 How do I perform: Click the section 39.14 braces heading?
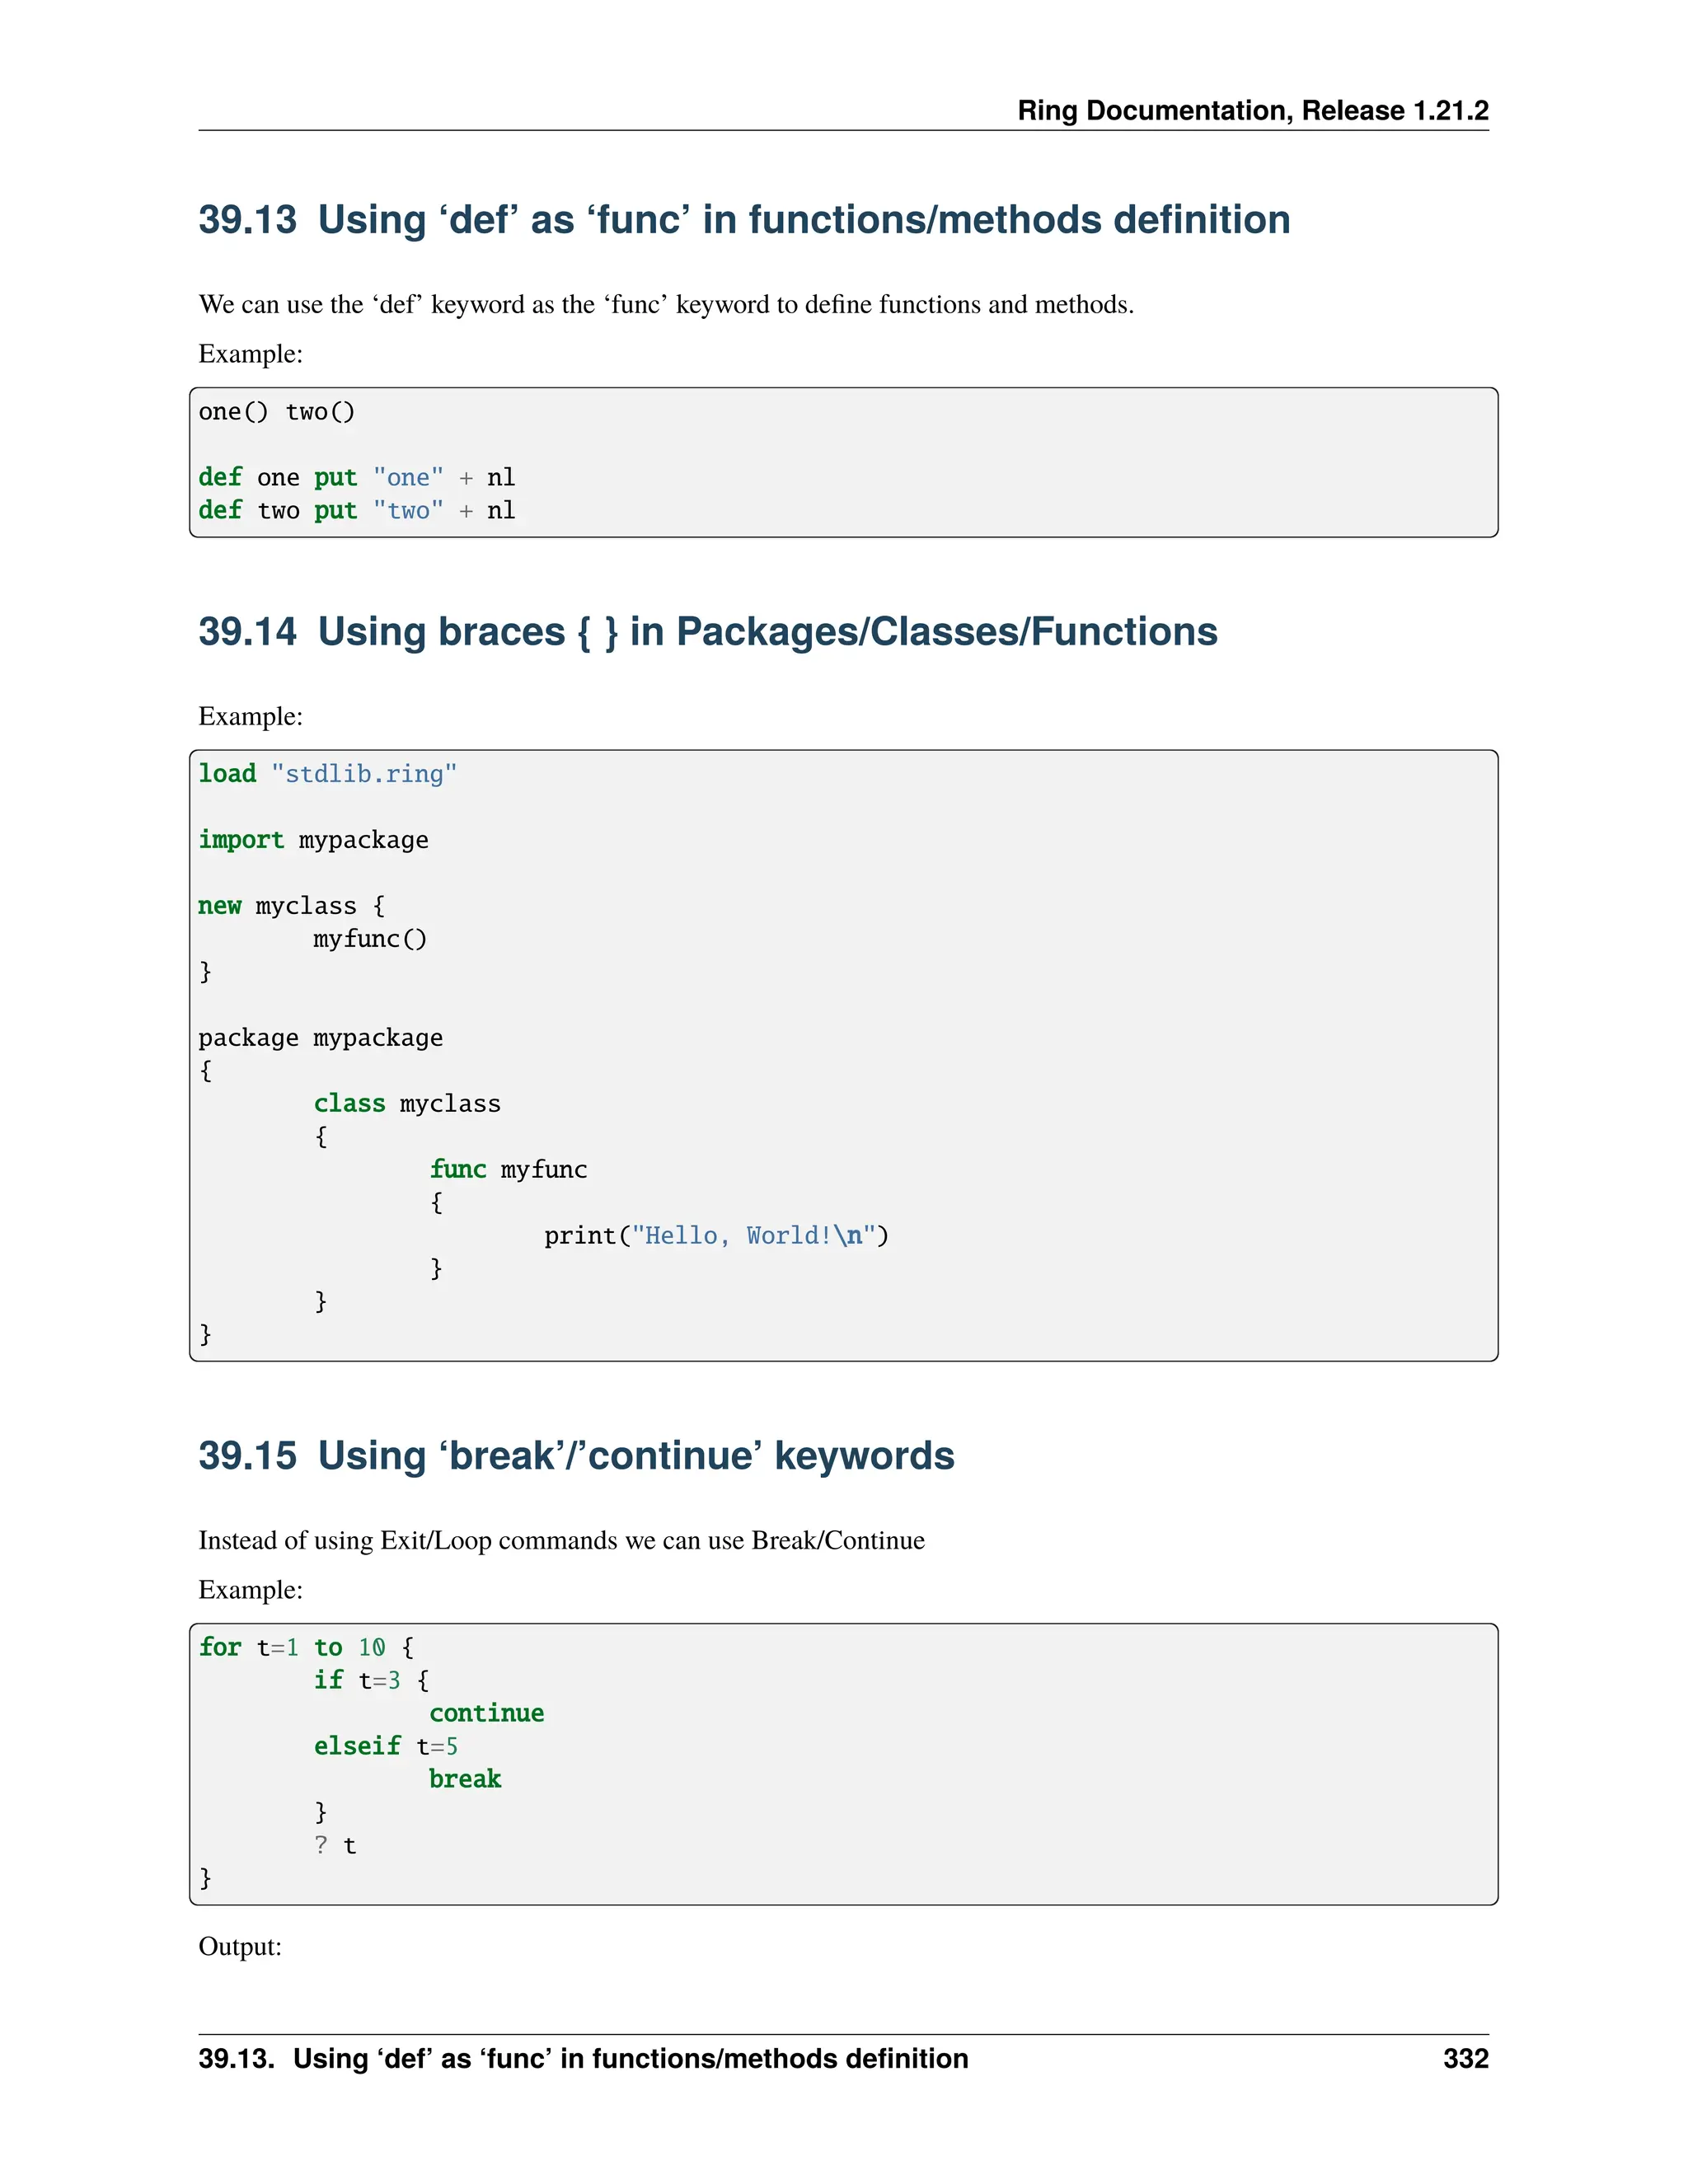[707, 632]
